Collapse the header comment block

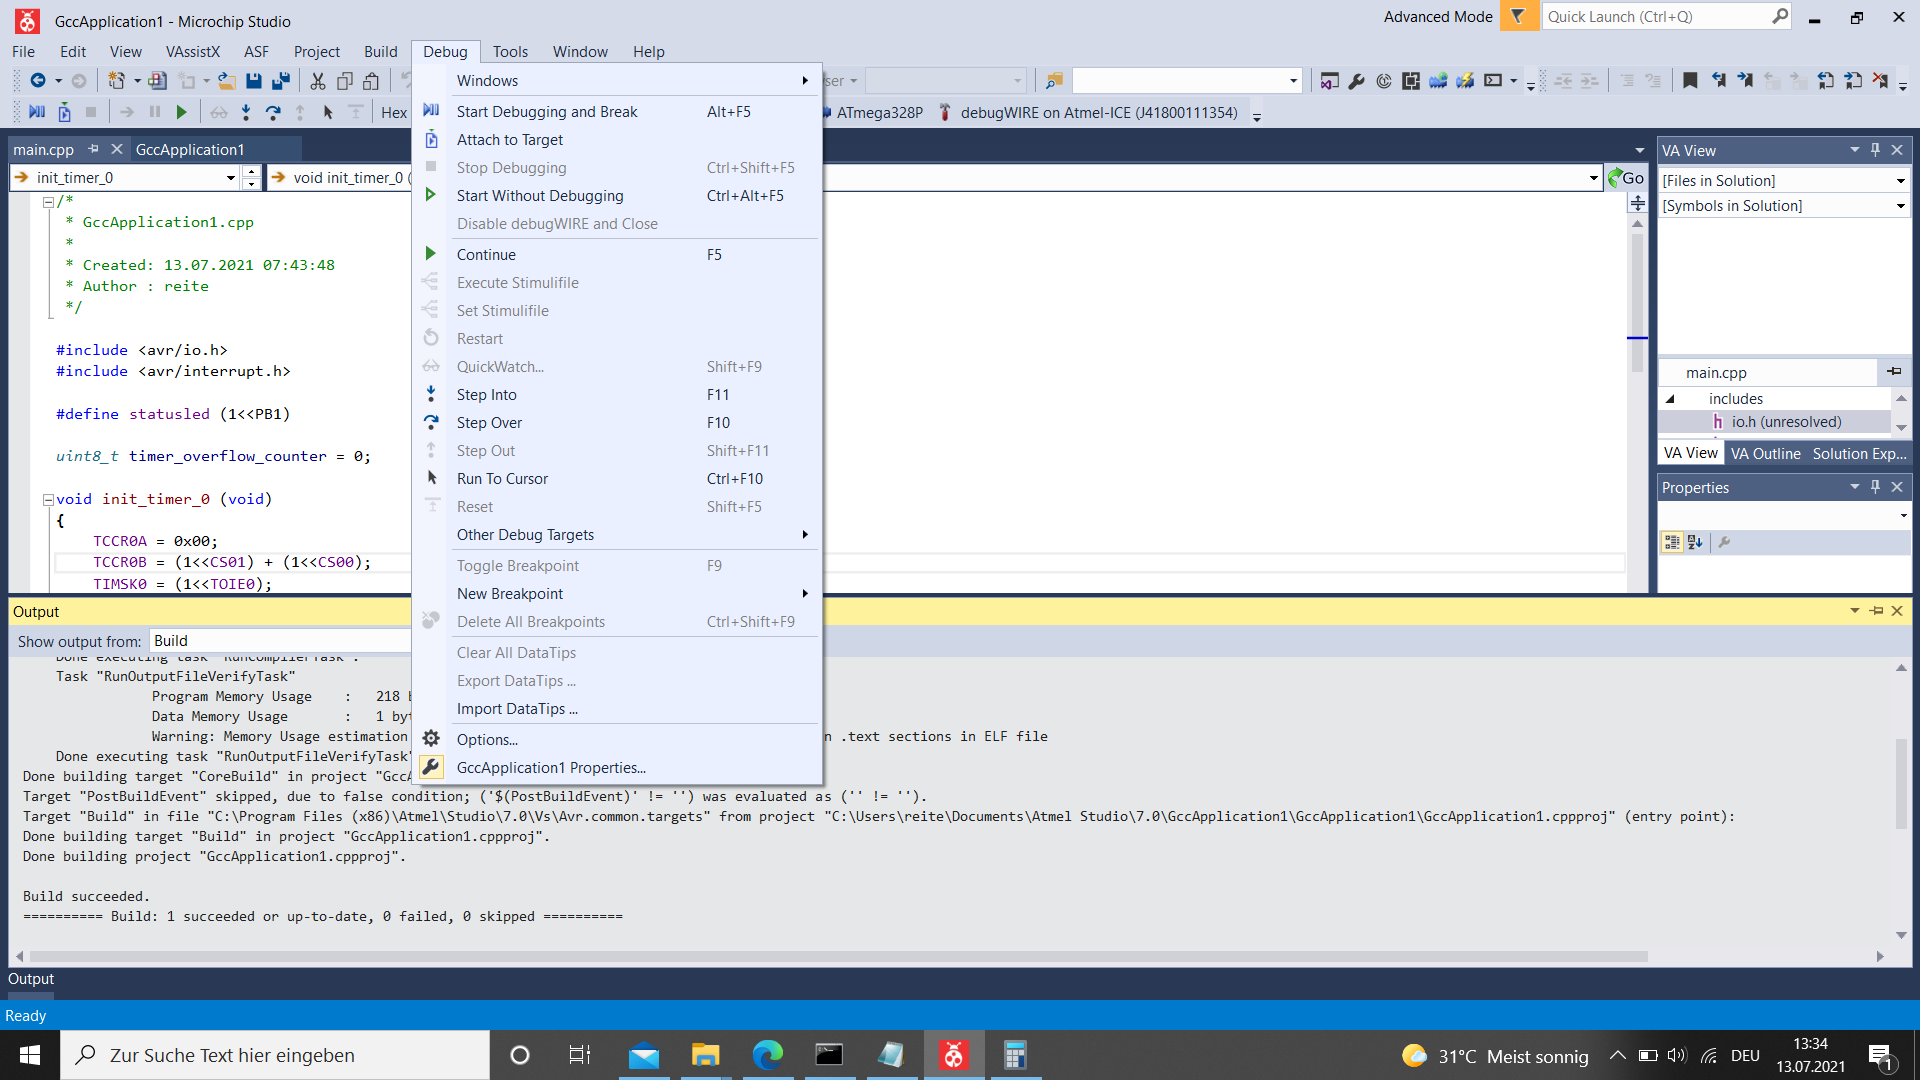click(48, 201)
